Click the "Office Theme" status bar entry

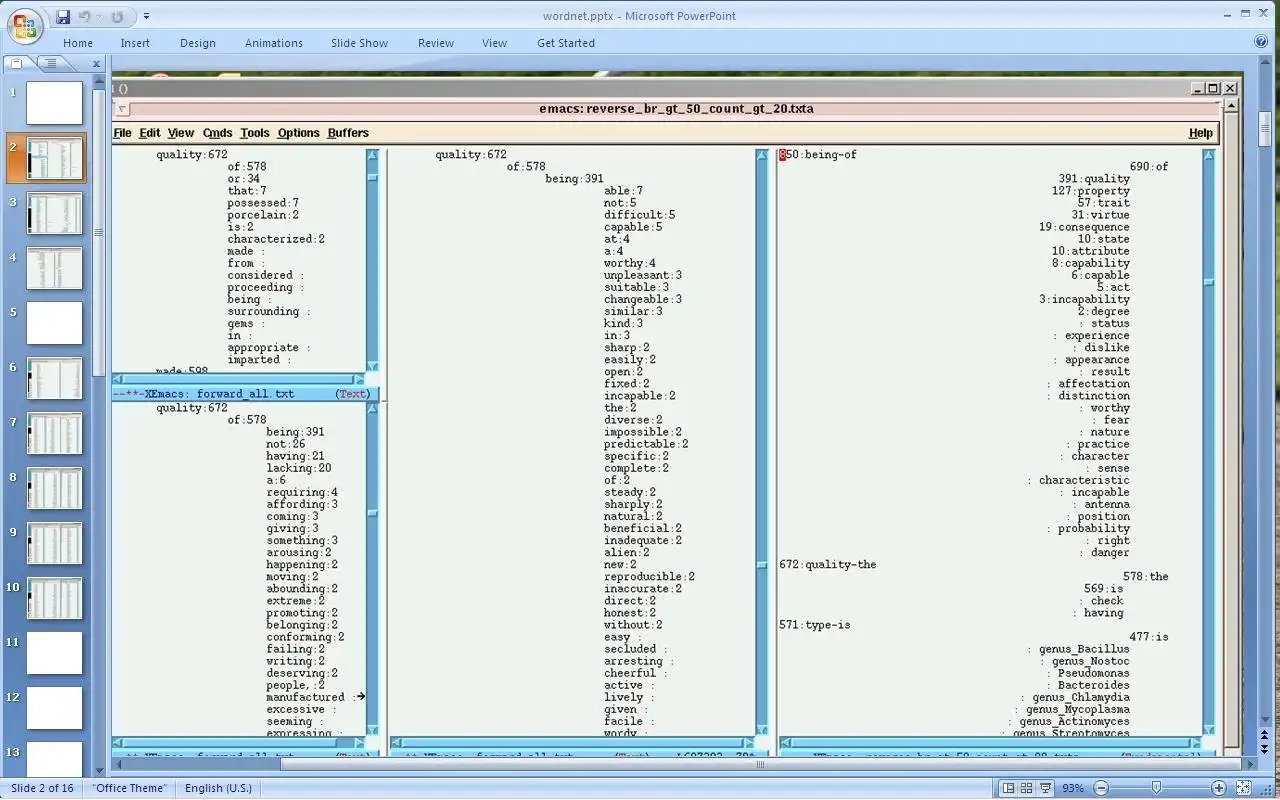[129, 788]
